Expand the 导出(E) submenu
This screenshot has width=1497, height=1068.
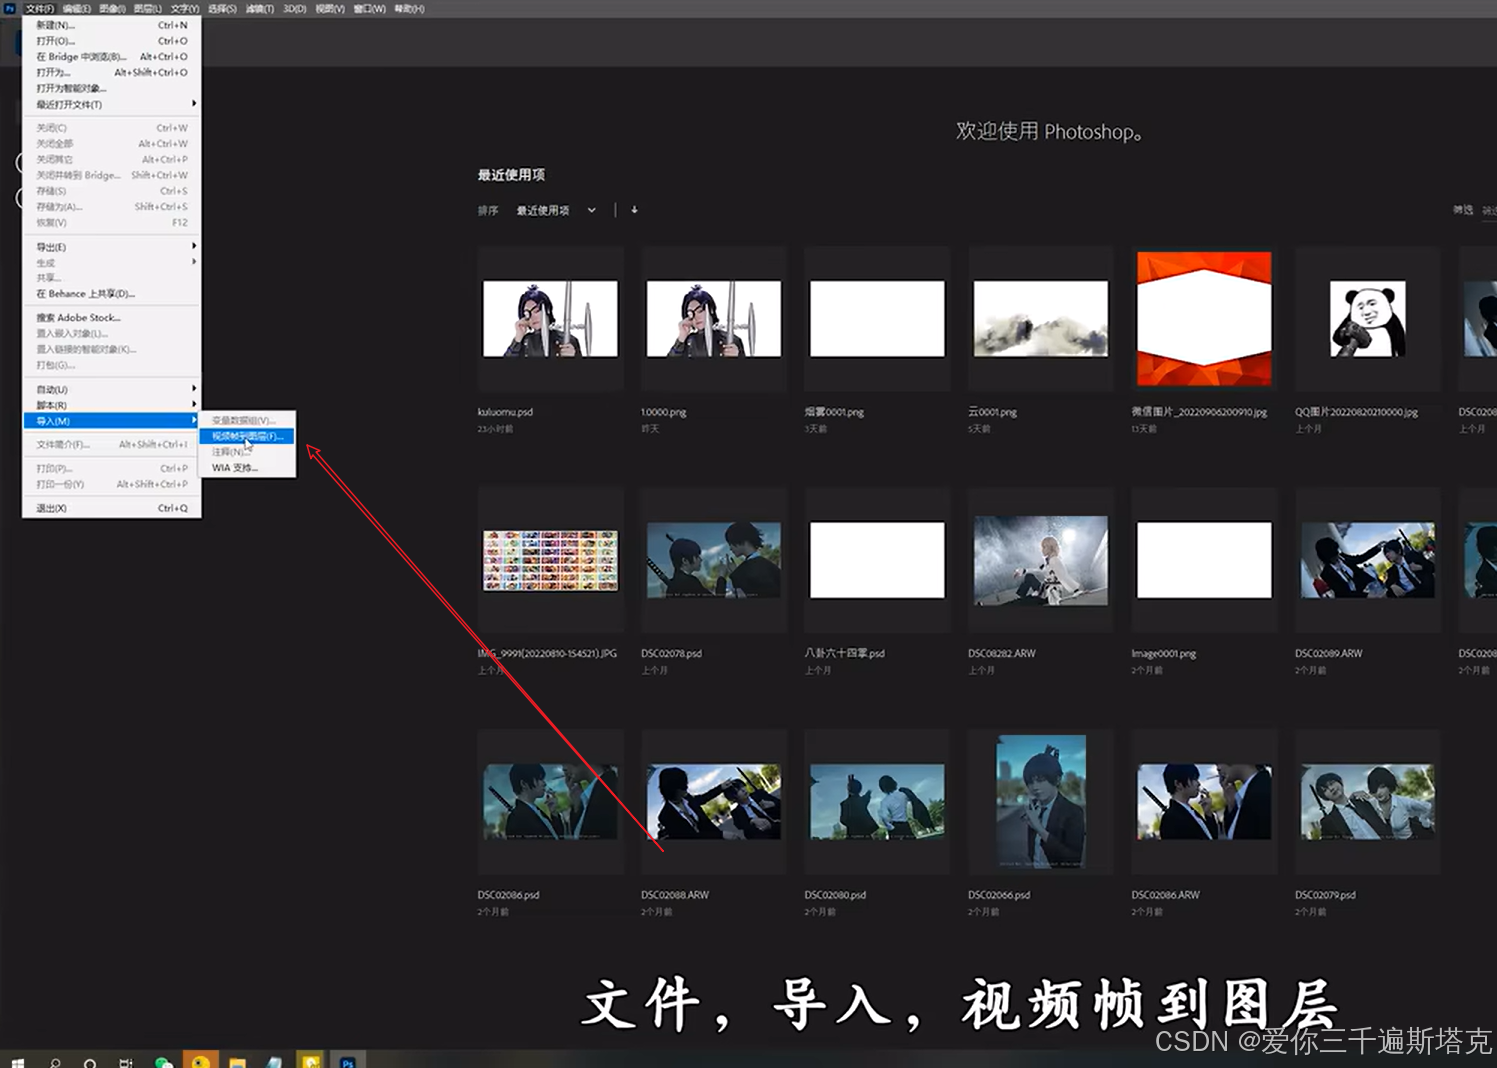112,247
